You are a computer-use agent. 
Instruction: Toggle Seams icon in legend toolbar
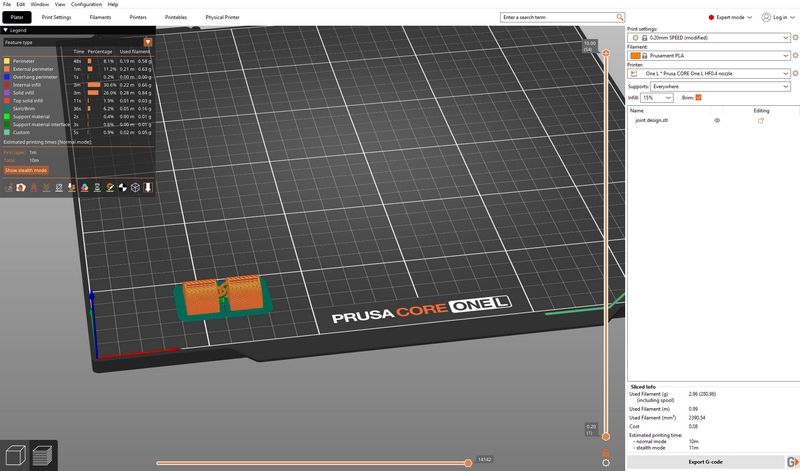(x=59, y=188)
